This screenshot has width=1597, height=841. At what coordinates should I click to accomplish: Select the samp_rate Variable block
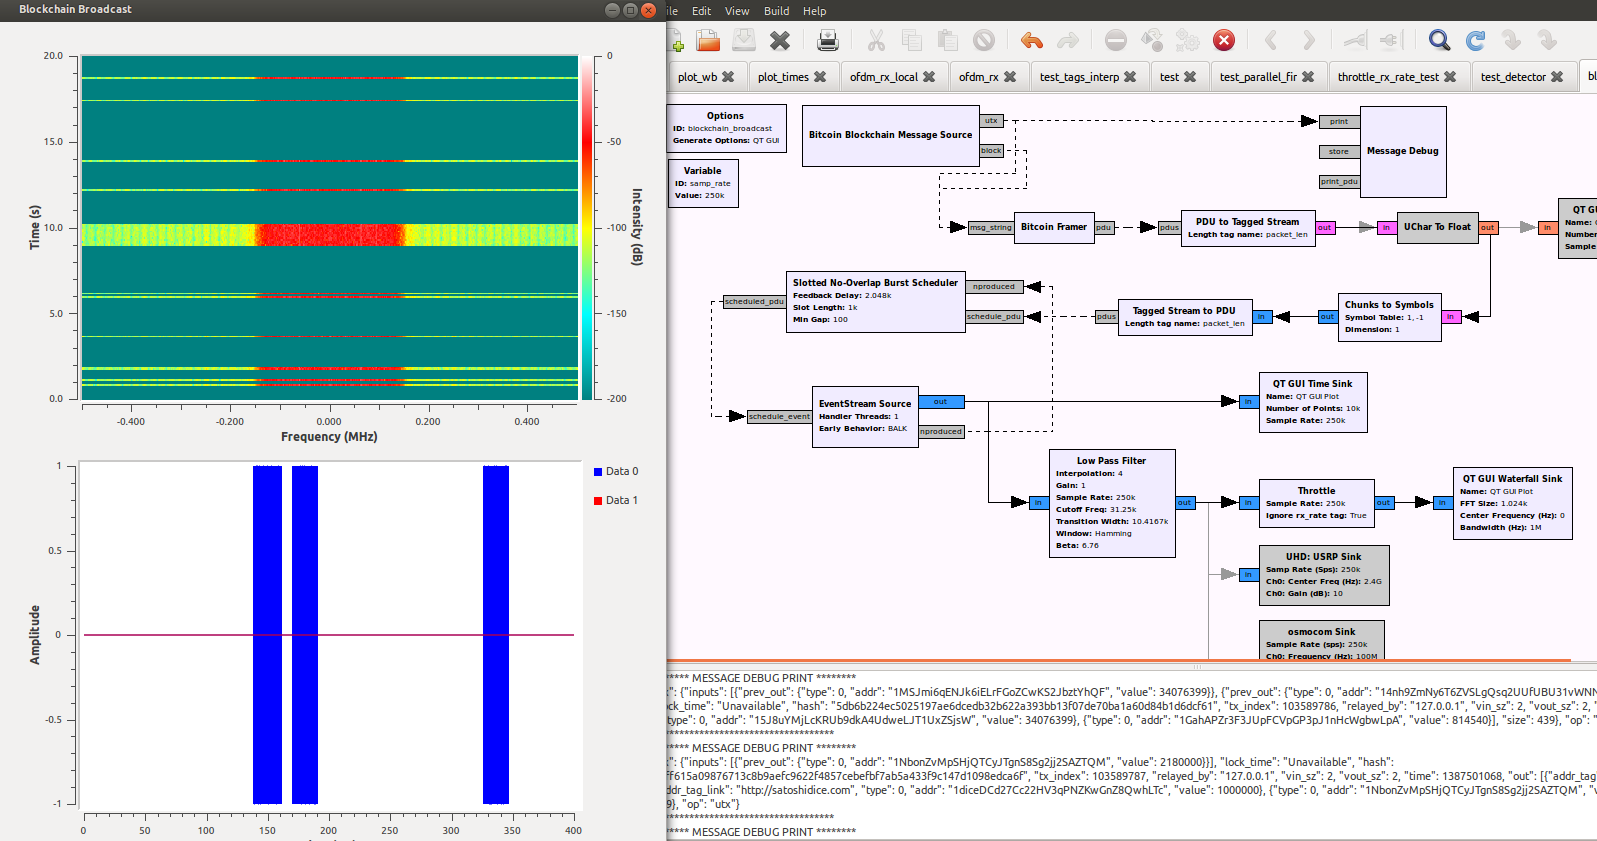point(702,183)
